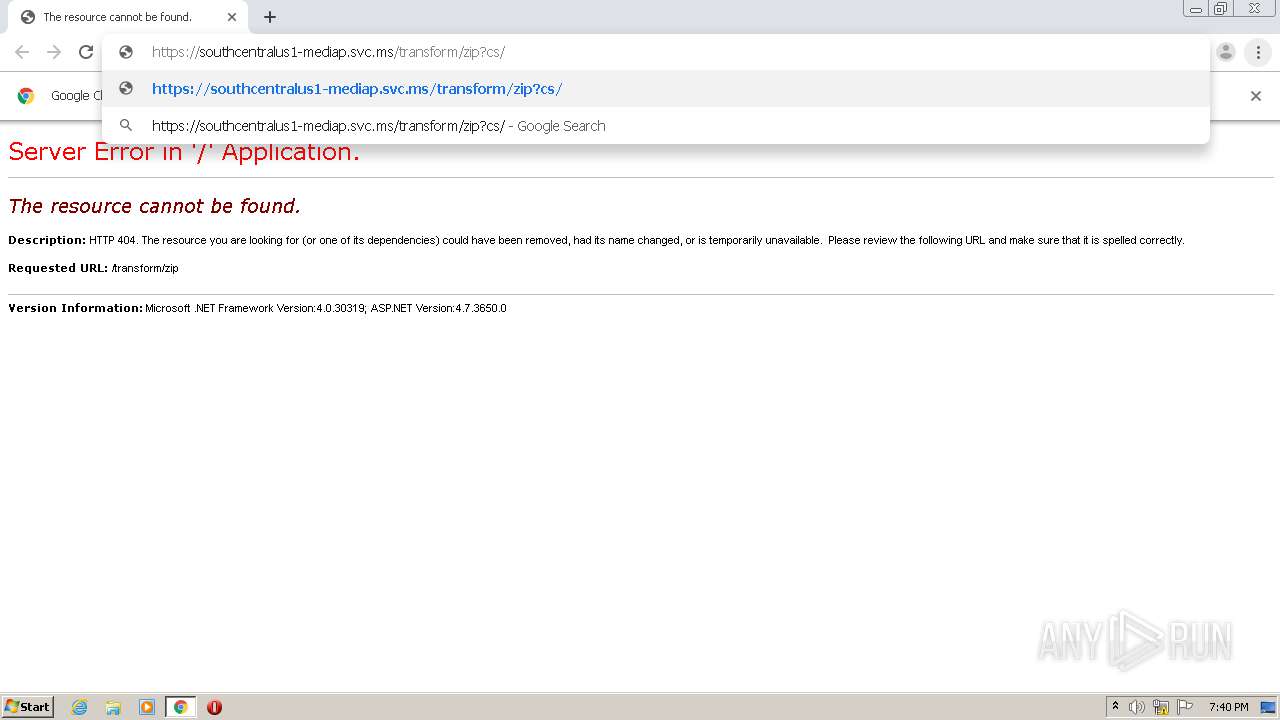Open the network tray icon

(x=1161, y=707)
